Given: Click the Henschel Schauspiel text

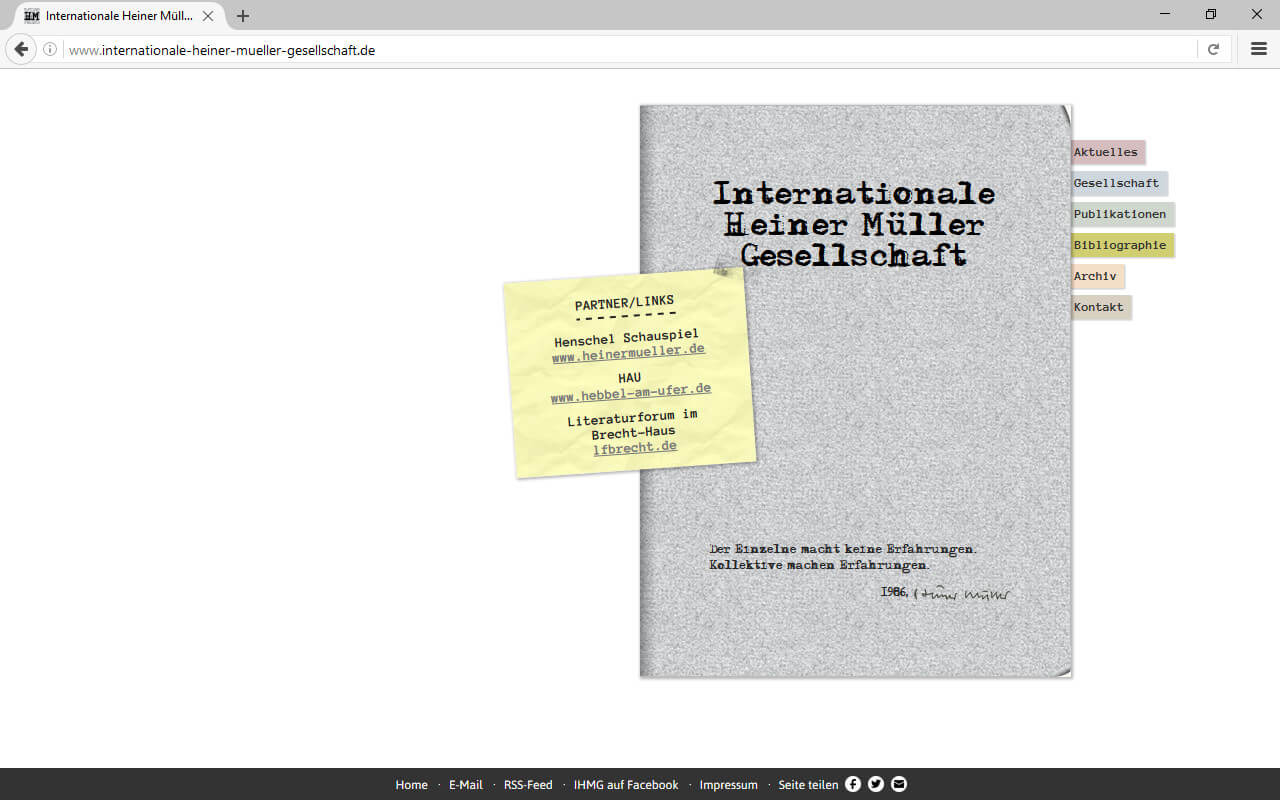Looking at the screenshot, I should point(627,338).
